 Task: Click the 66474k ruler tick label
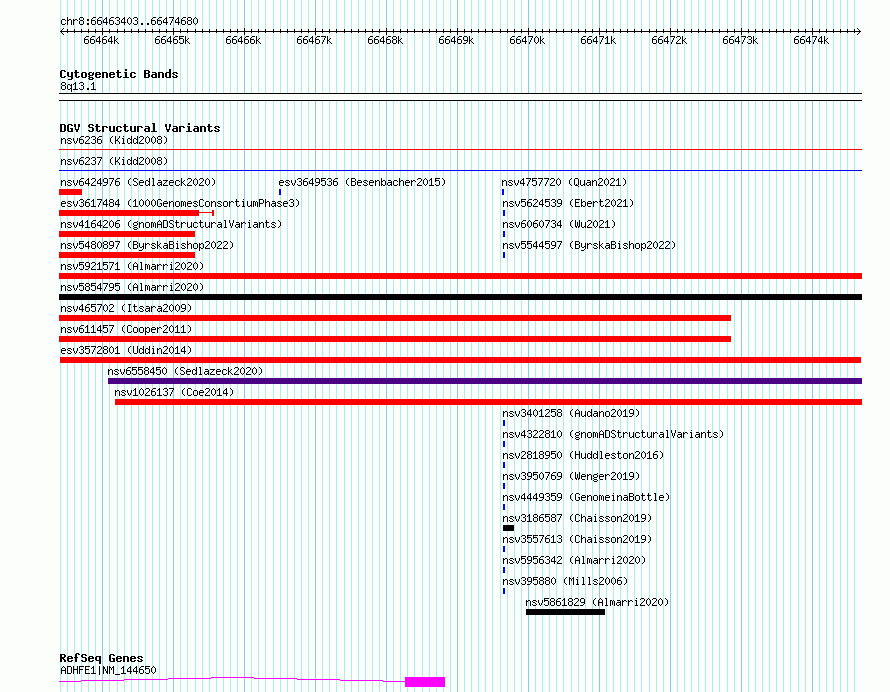811,40
